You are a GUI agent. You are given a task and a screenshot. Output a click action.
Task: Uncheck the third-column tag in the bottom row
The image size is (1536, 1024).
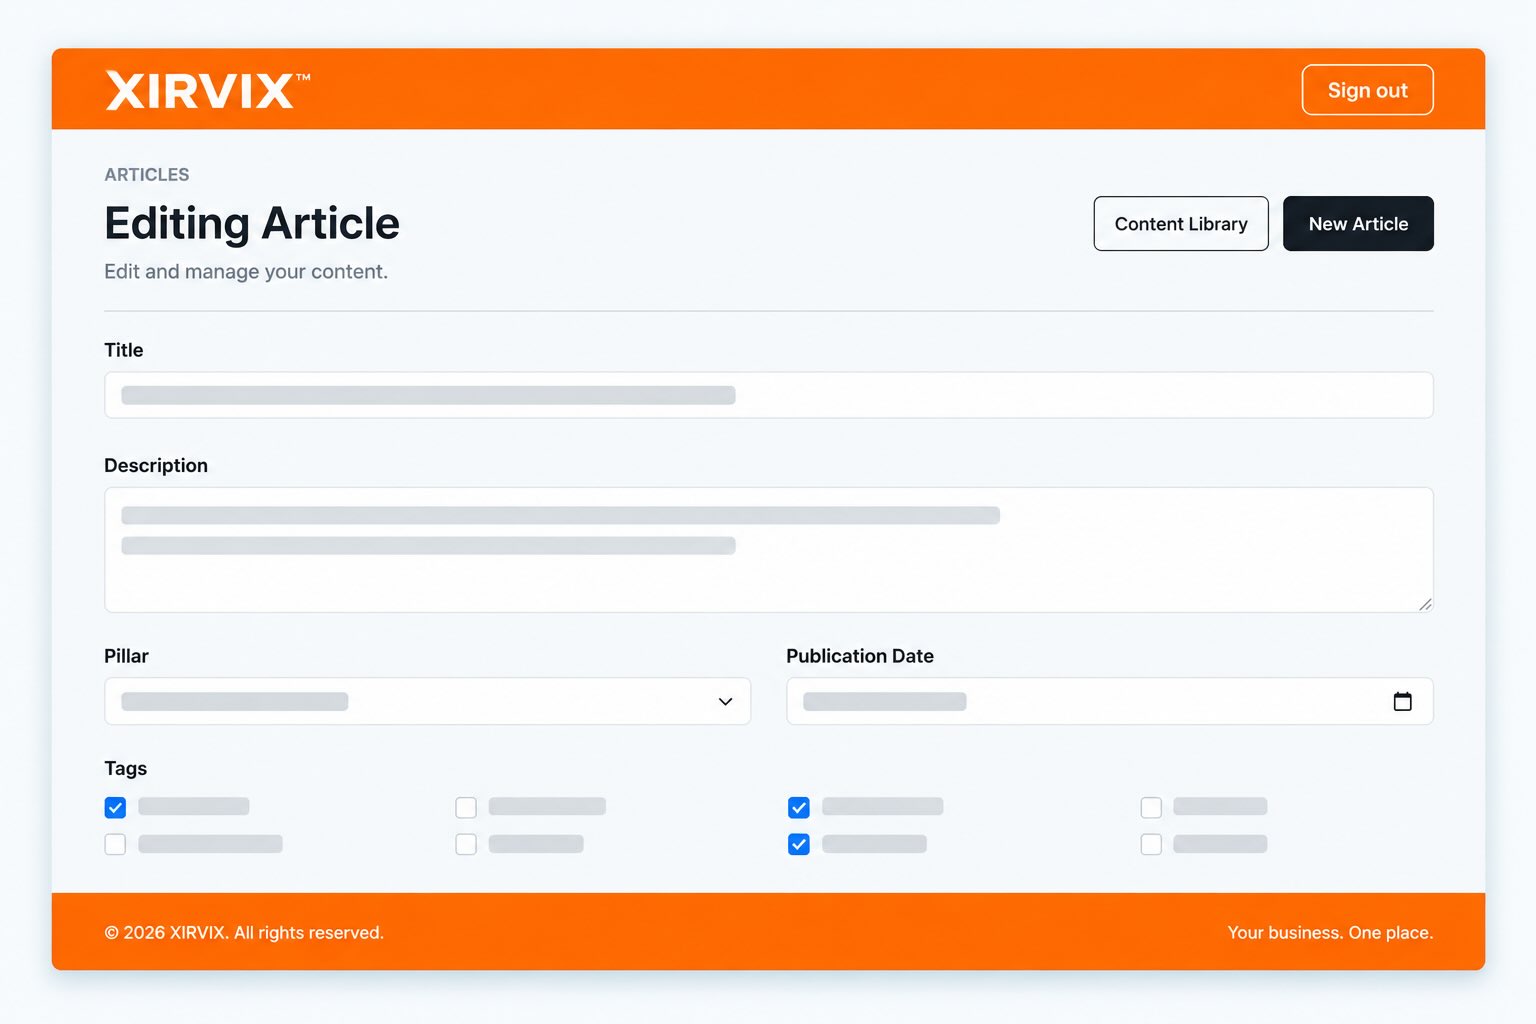click(x=798, y=844)
